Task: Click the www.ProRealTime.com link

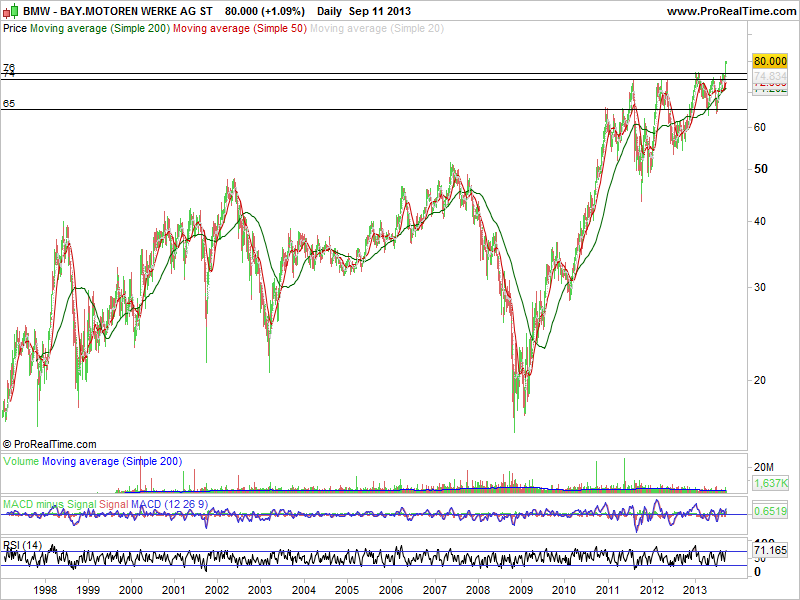Action: [x=731, y=11]
